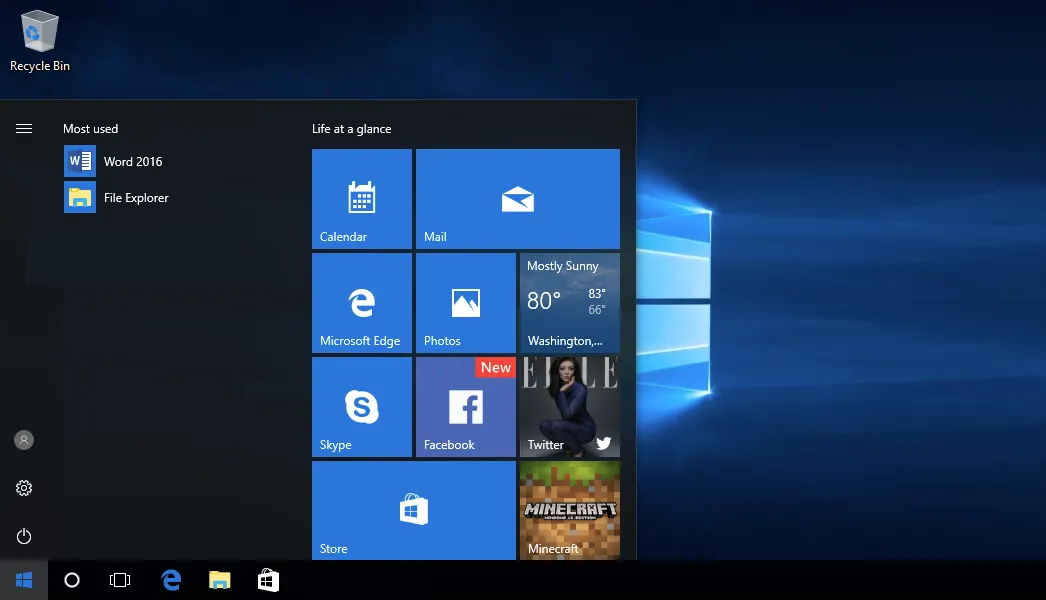
Task: Click the Windows Start button
Action: click(24, 580)
